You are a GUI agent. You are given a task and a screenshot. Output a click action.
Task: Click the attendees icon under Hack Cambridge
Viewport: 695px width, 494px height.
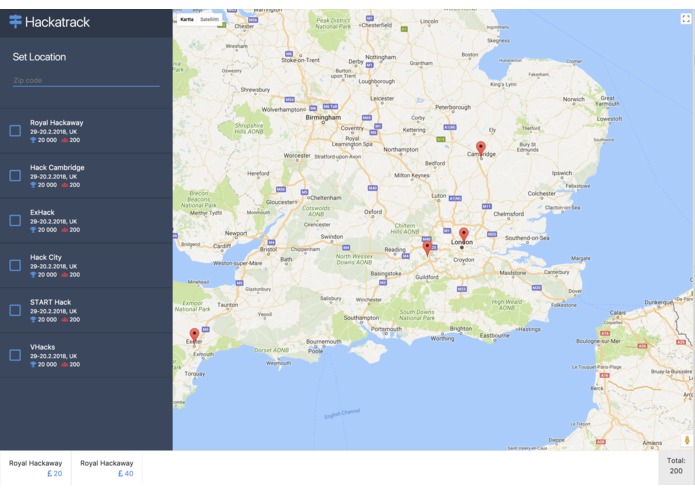click(x=64, y=185)
